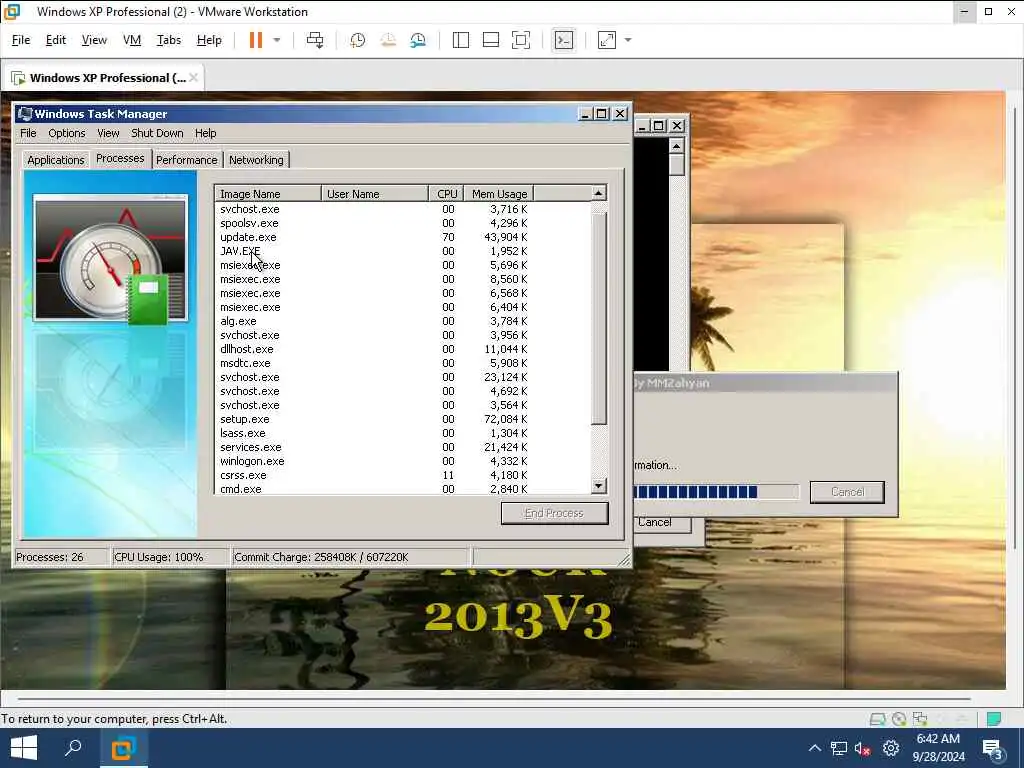Viewport: 1024px width, 768px height.
Task: Select JAV.EXE process row
Action: pos(402,251)
